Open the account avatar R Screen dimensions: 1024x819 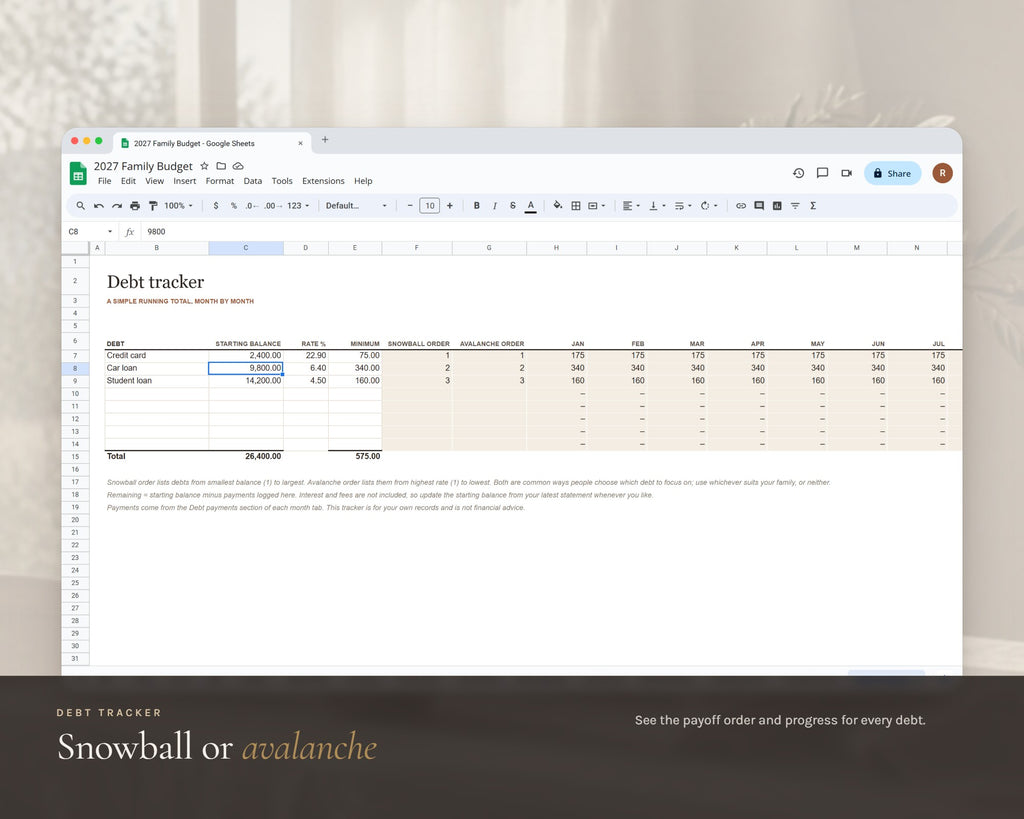942,173
